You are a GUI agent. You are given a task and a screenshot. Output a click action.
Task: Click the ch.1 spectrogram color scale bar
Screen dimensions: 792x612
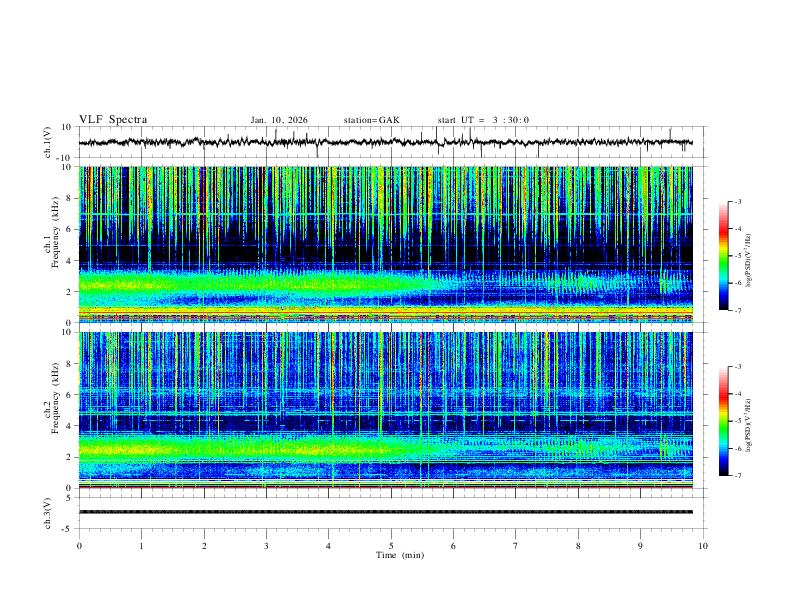pos(723,256)
